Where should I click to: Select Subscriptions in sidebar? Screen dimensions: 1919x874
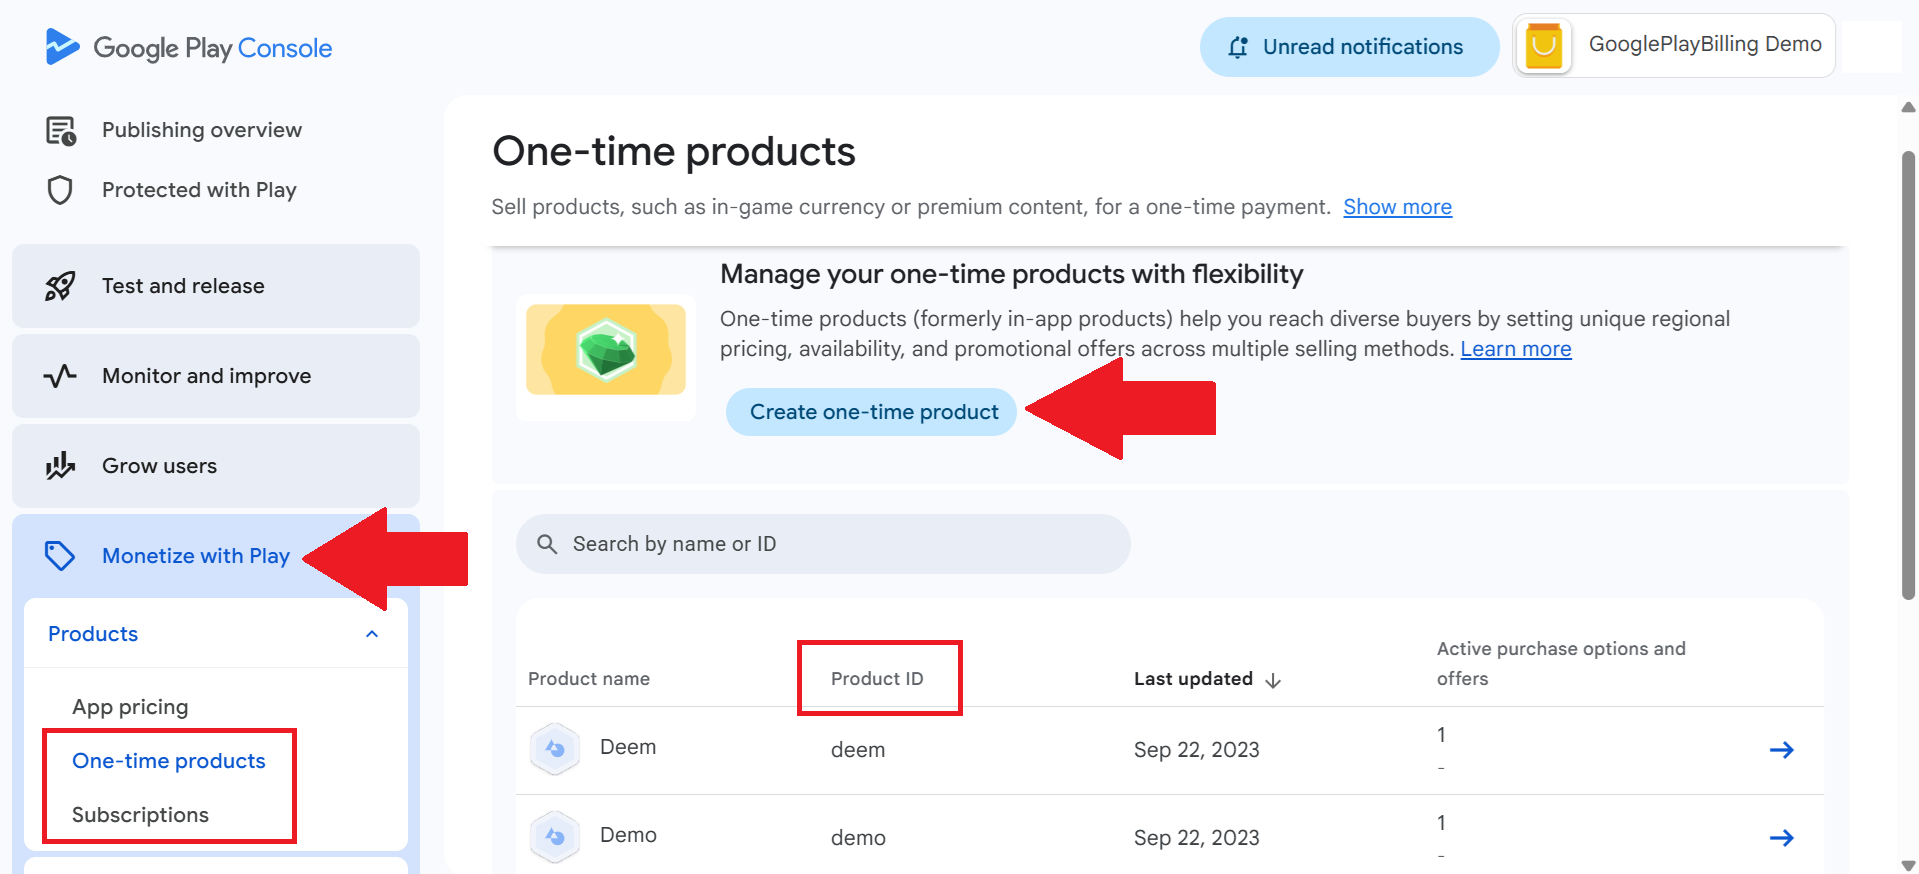click(x=140, y=815)
